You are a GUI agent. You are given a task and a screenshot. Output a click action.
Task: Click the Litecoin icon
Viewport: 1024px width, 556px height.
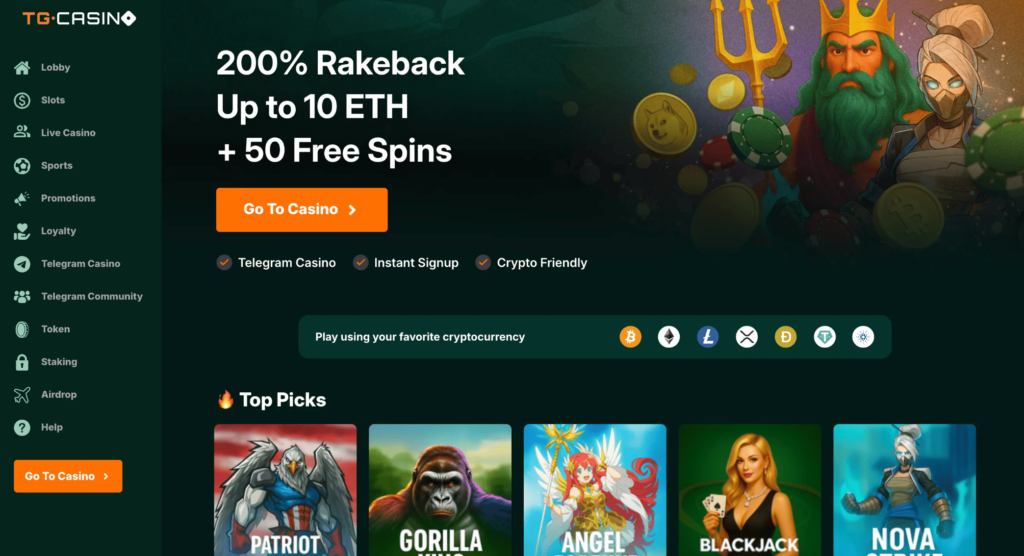pyautogui.click(x=708, y=337)
